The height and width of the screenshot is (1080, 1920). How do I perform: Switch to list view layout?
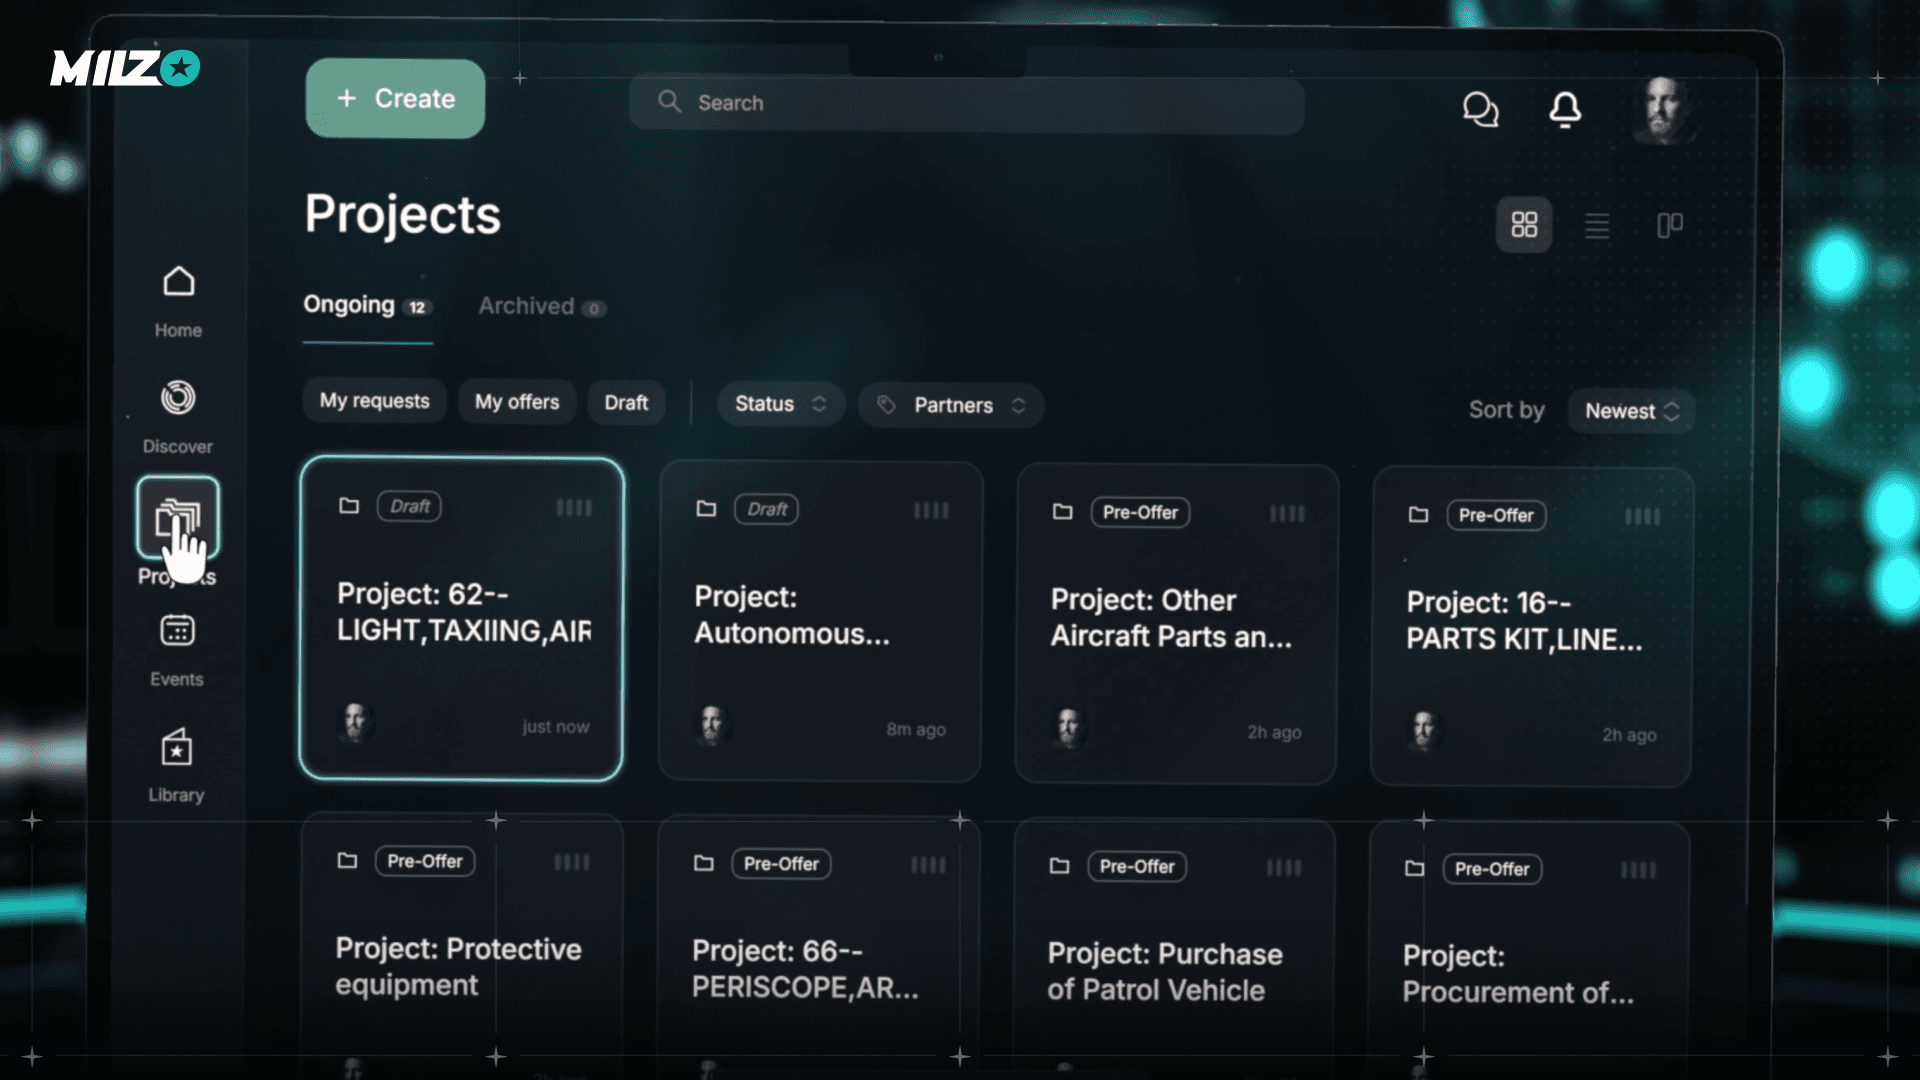(x=1597, y=225)
